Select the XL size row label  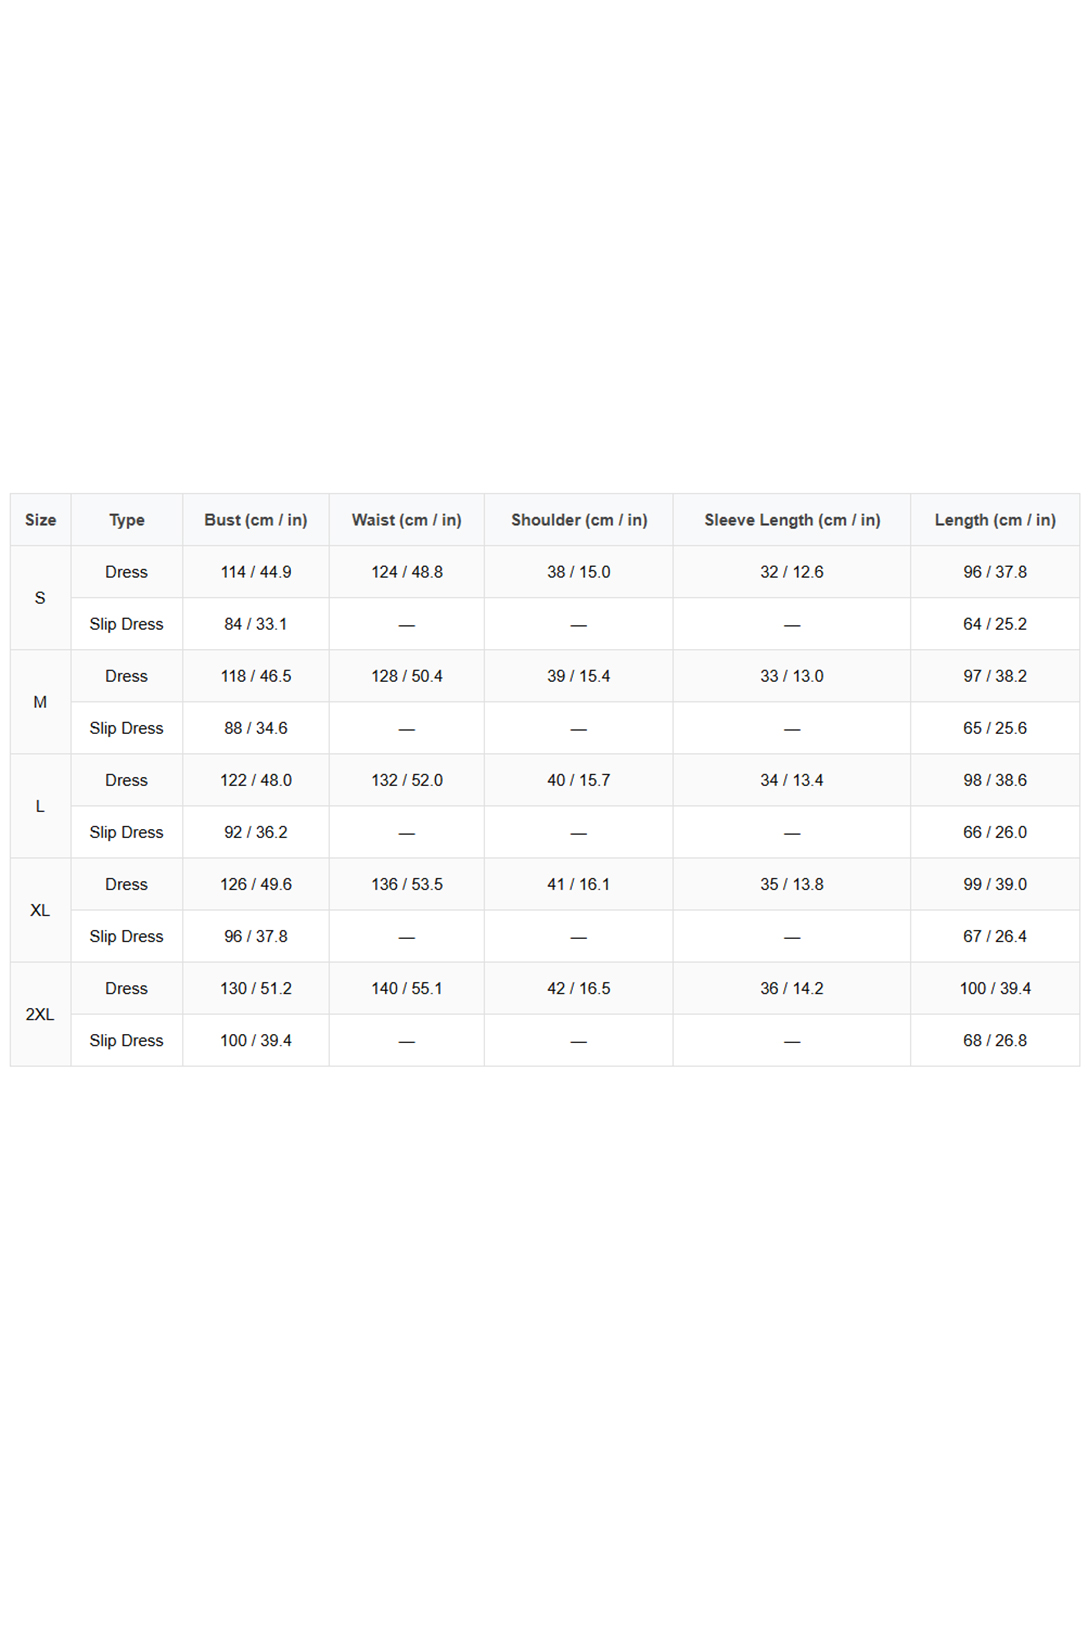(x=40, y=910)
